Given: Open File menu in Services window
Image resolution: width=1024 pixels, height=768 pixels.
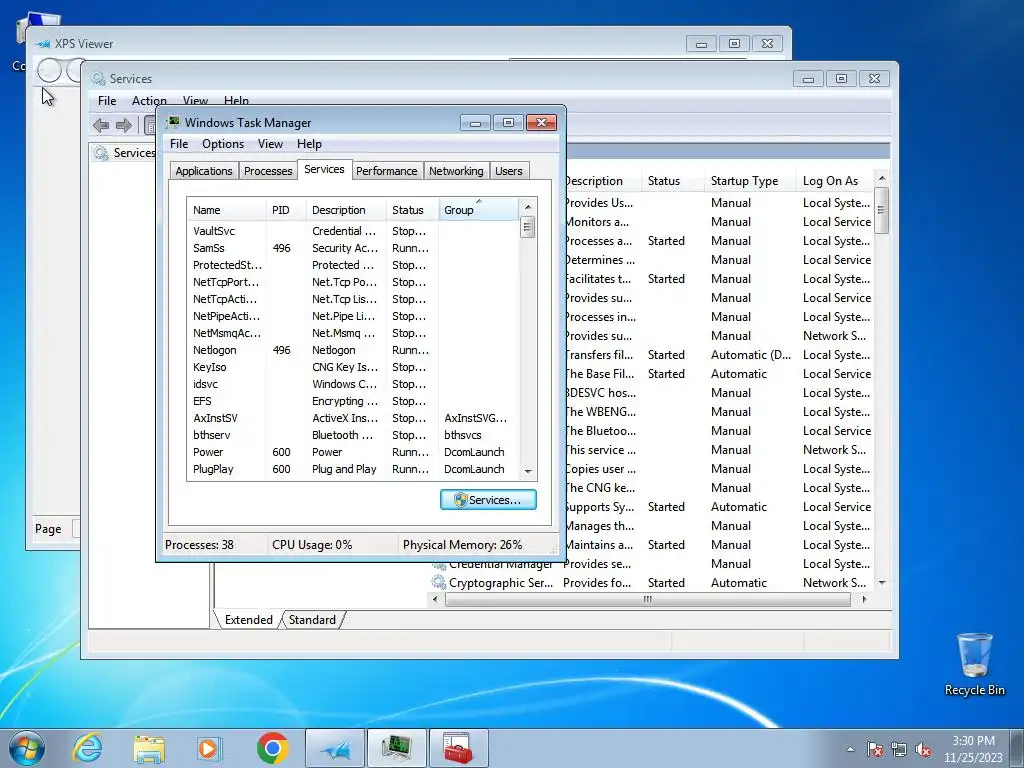Looking at the screenshot, I should tap(107, 101).
